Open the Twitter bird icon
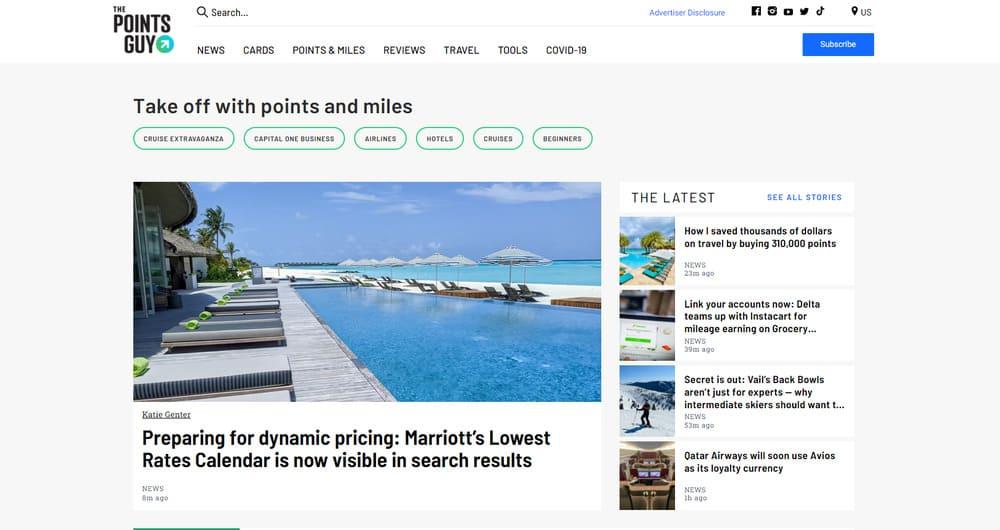Image resolution: width=1000 pixels, height=530 pixels. 804,11
